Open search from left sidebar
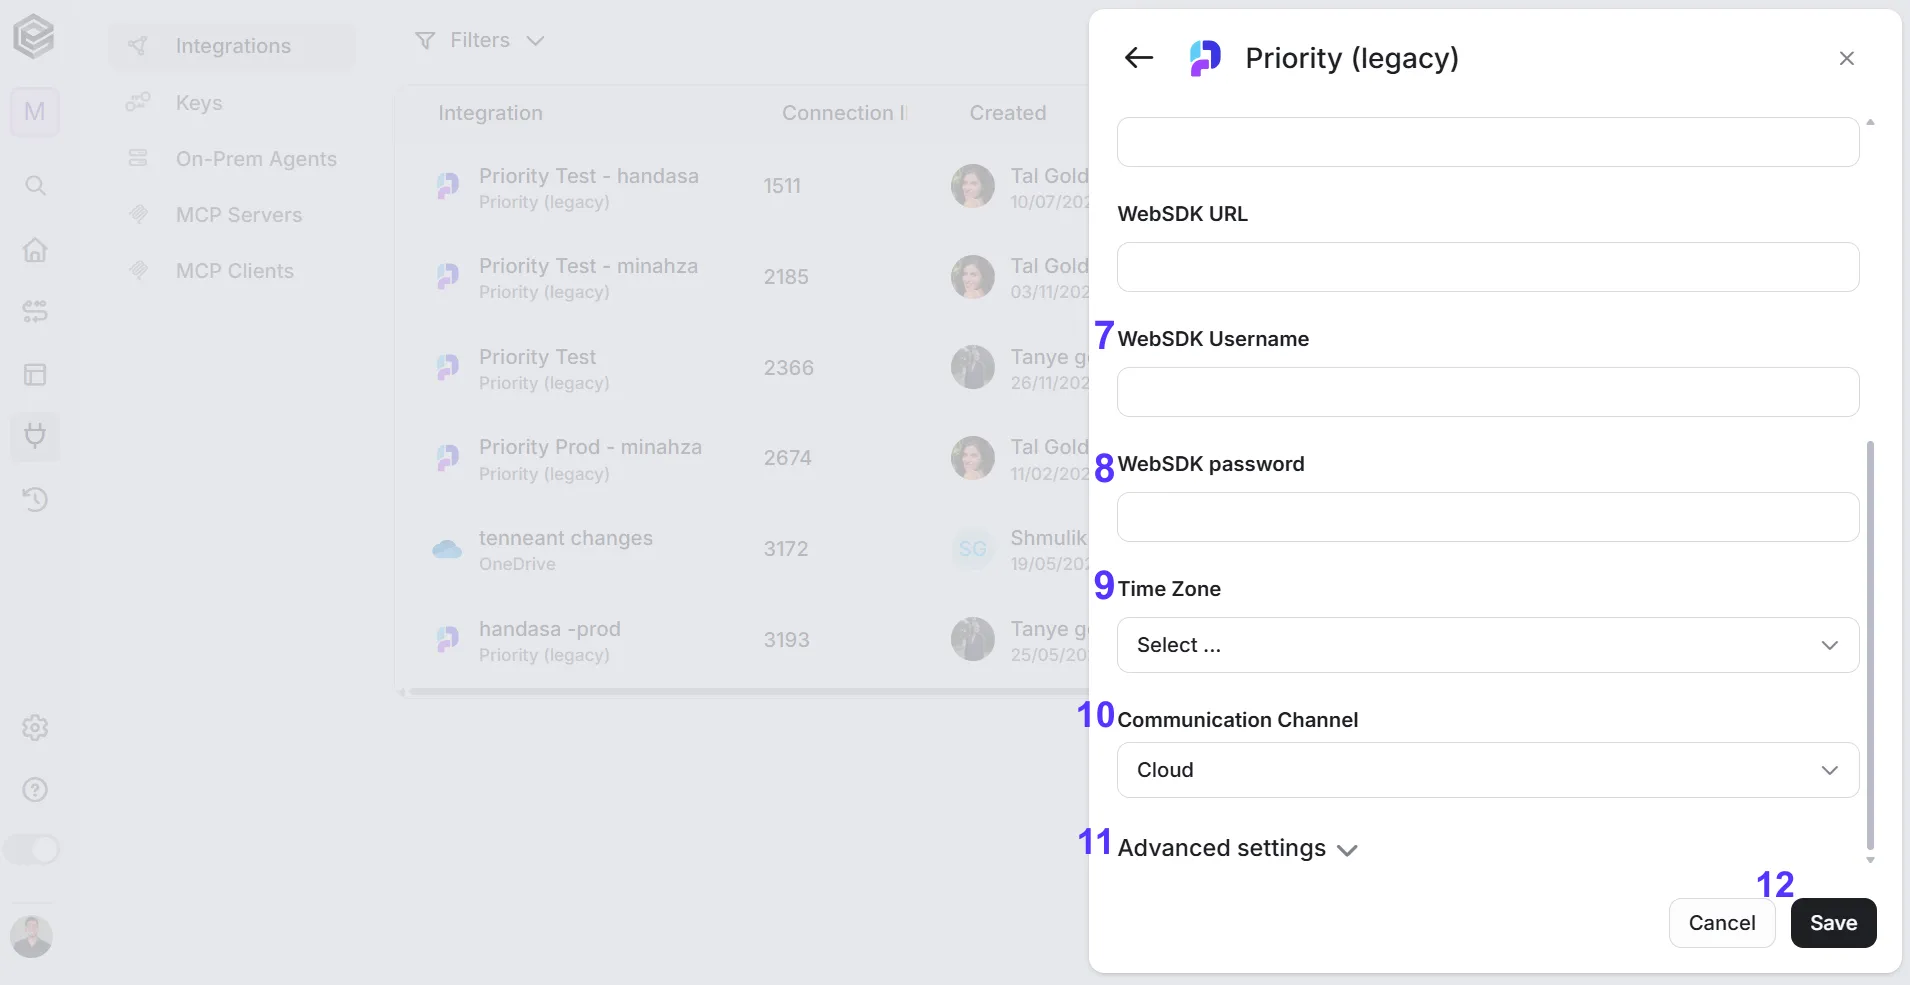The width and height of the screenshot is (1910, 985). pos(35,186)
